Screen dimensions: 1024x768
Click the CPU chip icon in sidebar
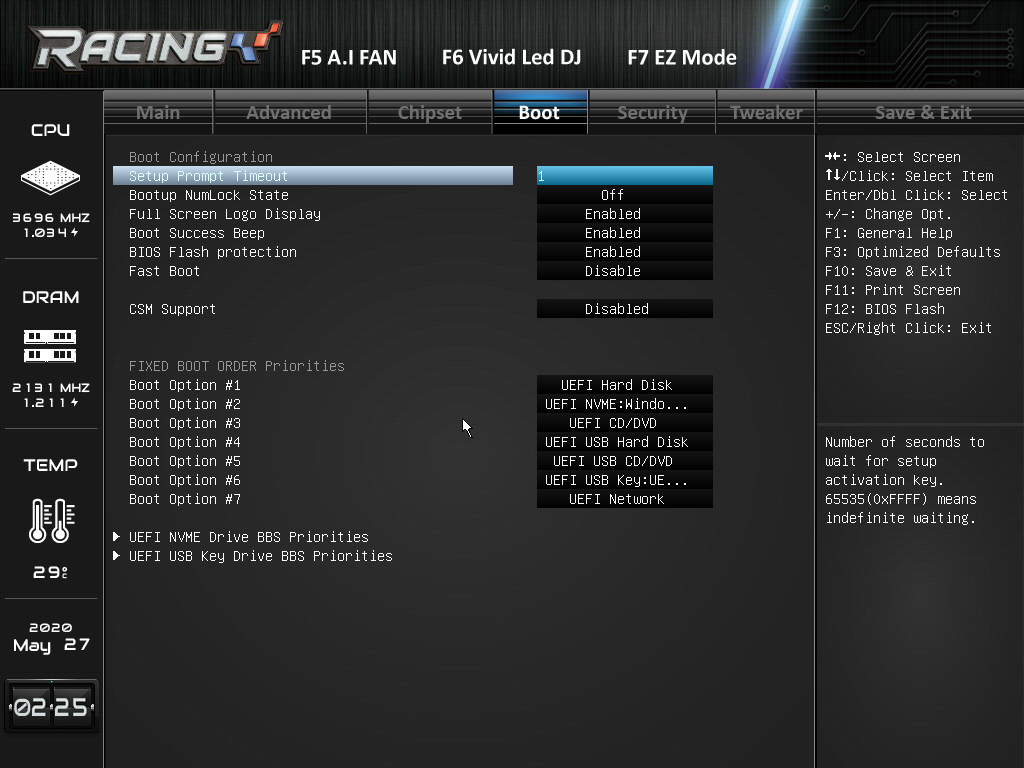(50, 178)
